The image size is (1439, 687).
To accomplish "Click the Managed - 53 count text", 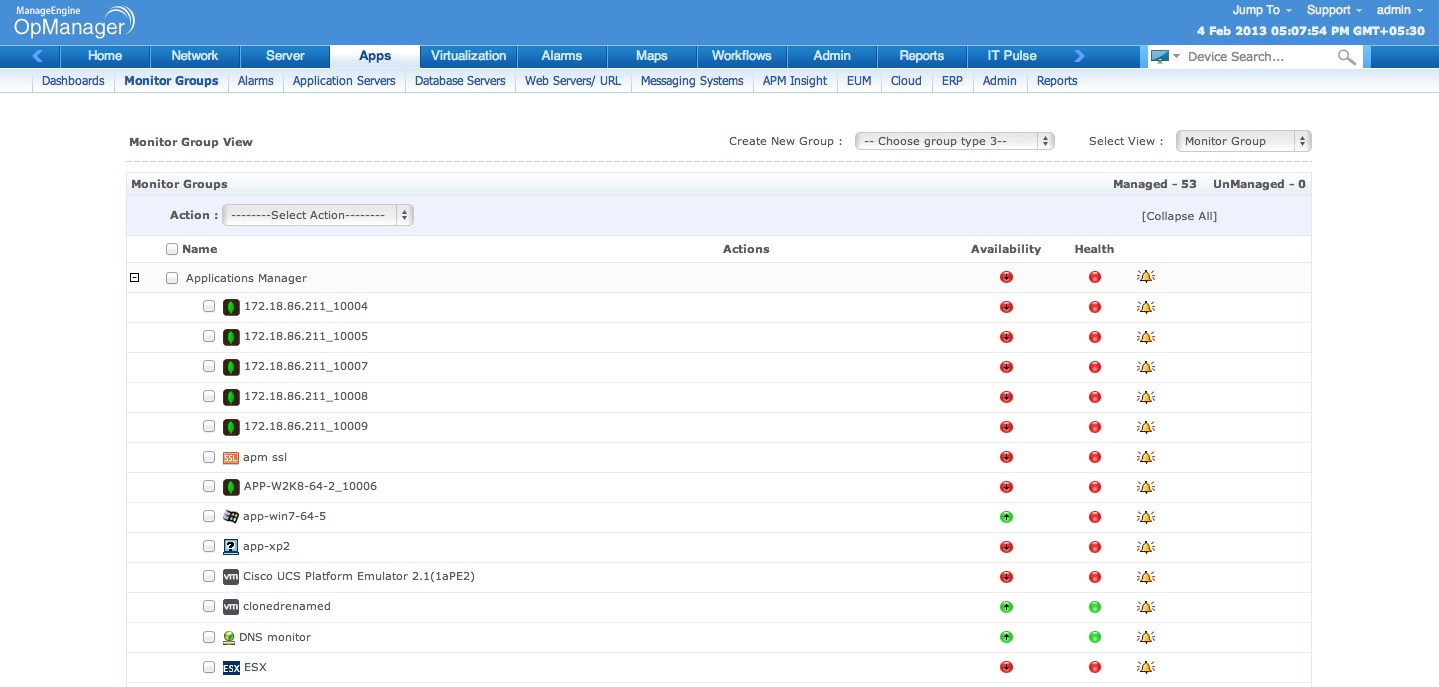I will (x=1155, y=184).
